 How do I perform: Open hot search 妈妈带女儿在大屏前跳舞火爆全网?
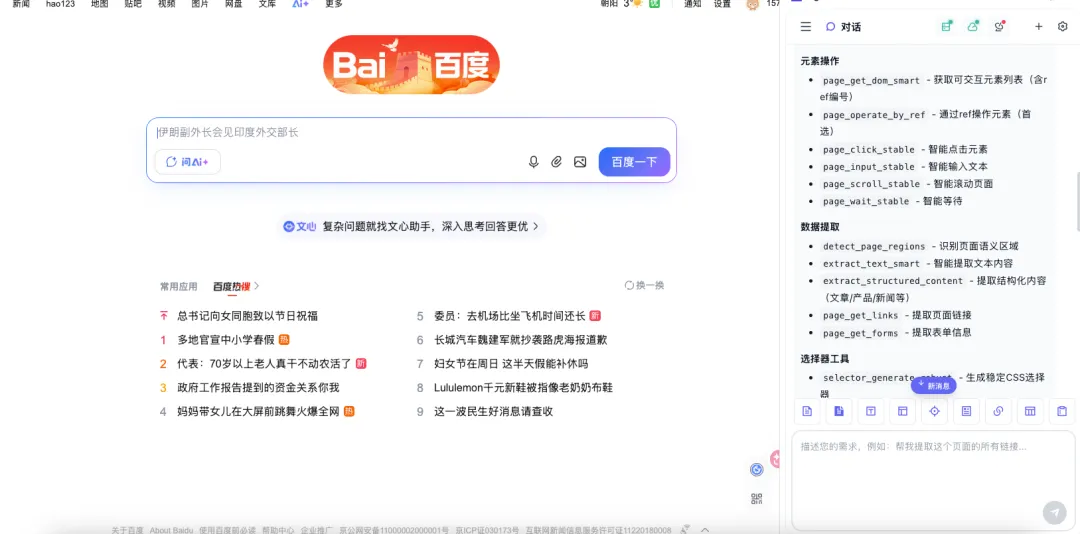258,411
